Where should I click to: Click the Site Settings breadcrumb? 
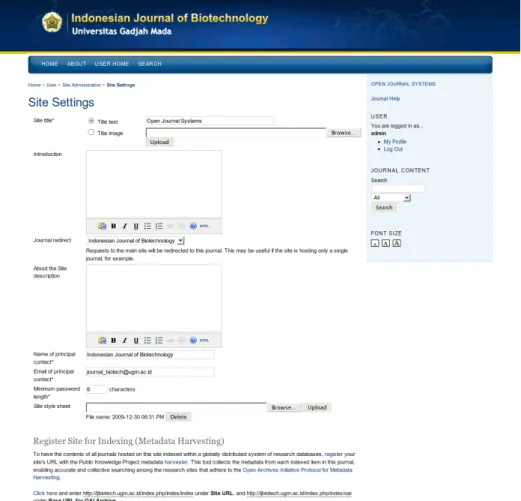tap(121, 85)
